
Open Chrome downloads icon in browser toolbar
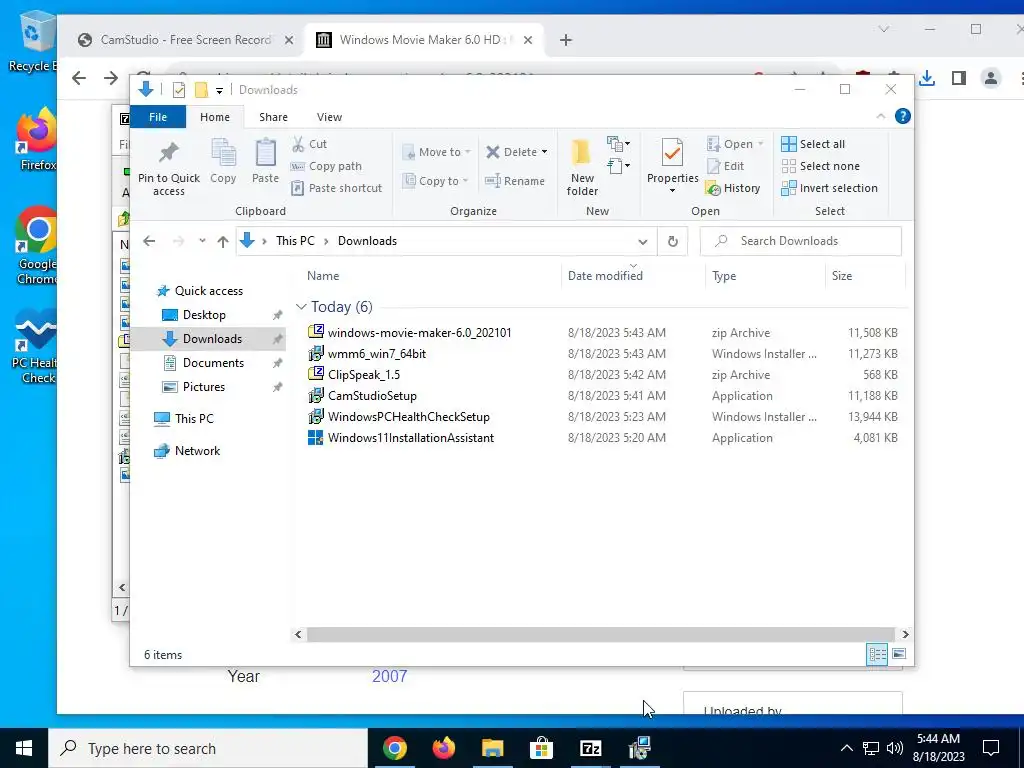tap(927, 78)
